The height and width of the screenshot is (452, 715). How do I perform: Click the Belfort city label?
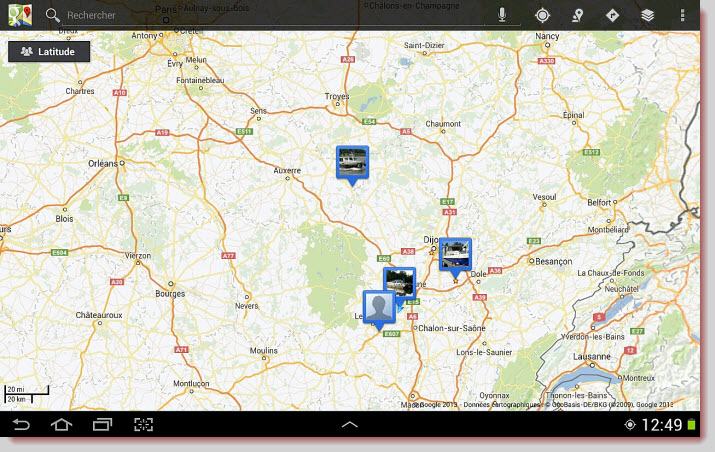[599, 202]
